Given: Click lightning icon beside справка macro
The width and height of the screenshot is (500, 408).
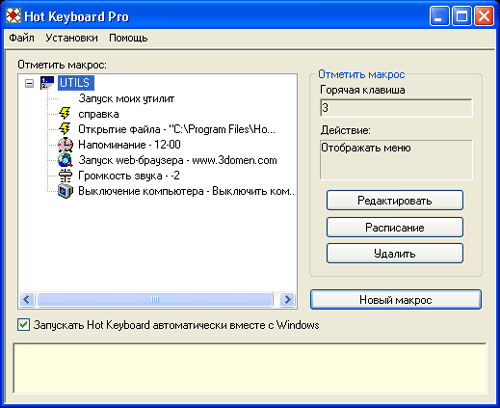Looking at the screenshot, I should tap(65, 114).
